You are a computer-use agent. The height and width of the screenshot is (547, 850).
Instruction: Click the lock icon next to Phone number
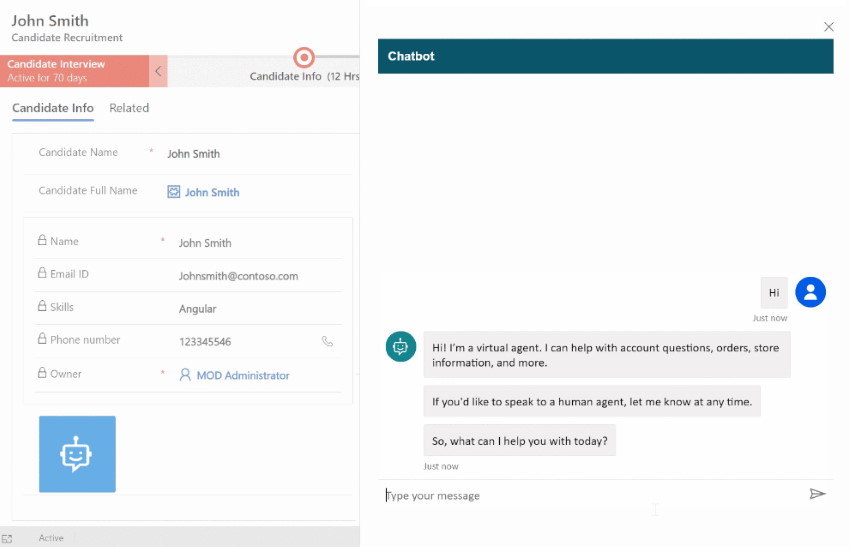click(x=42, y=339)
